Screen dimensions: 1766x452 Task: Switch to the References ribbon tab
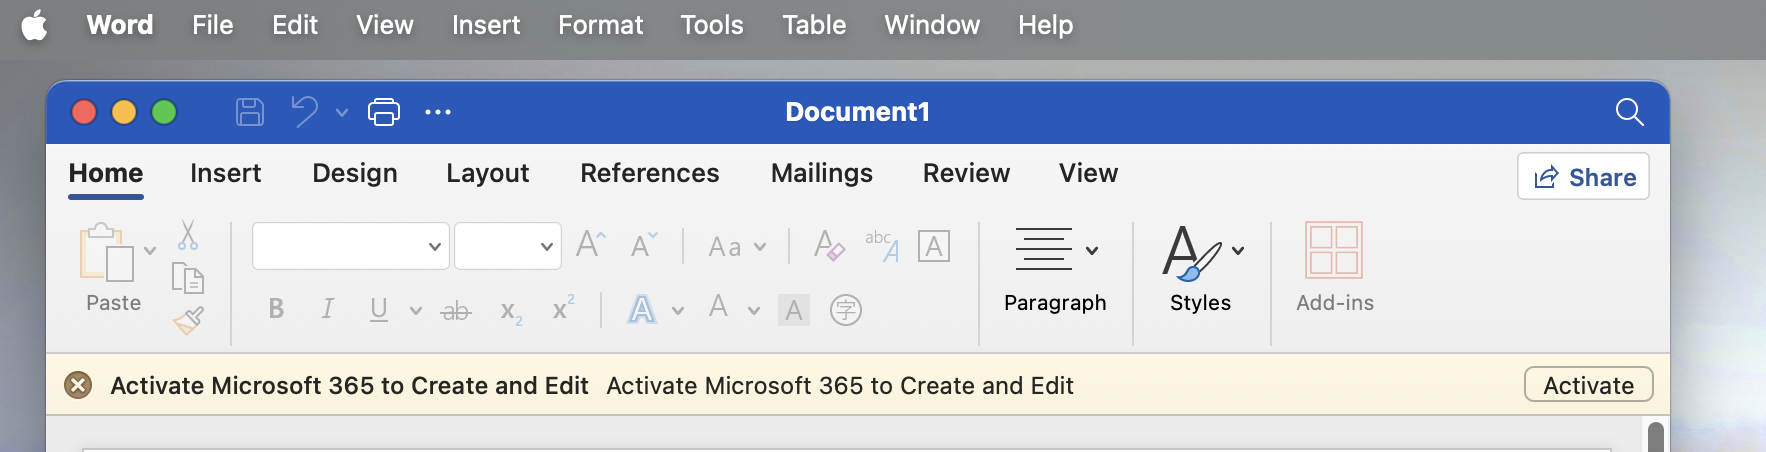650,173
